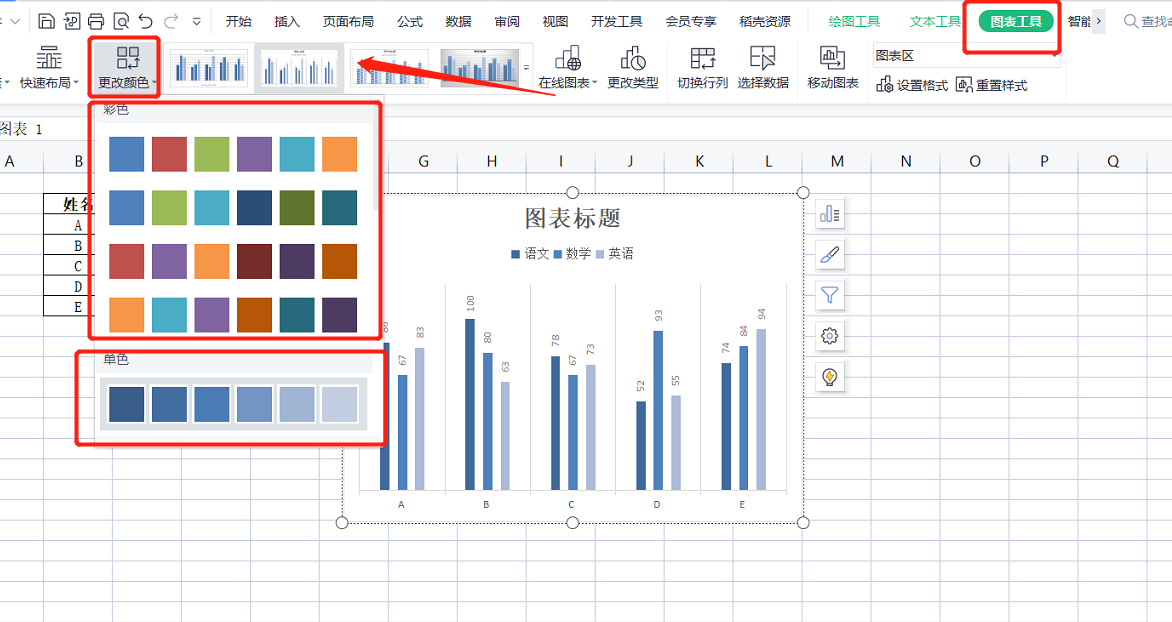The image size is (1172, 622).
Task: Switch to the 视图 tab
Action: point(555,22)
